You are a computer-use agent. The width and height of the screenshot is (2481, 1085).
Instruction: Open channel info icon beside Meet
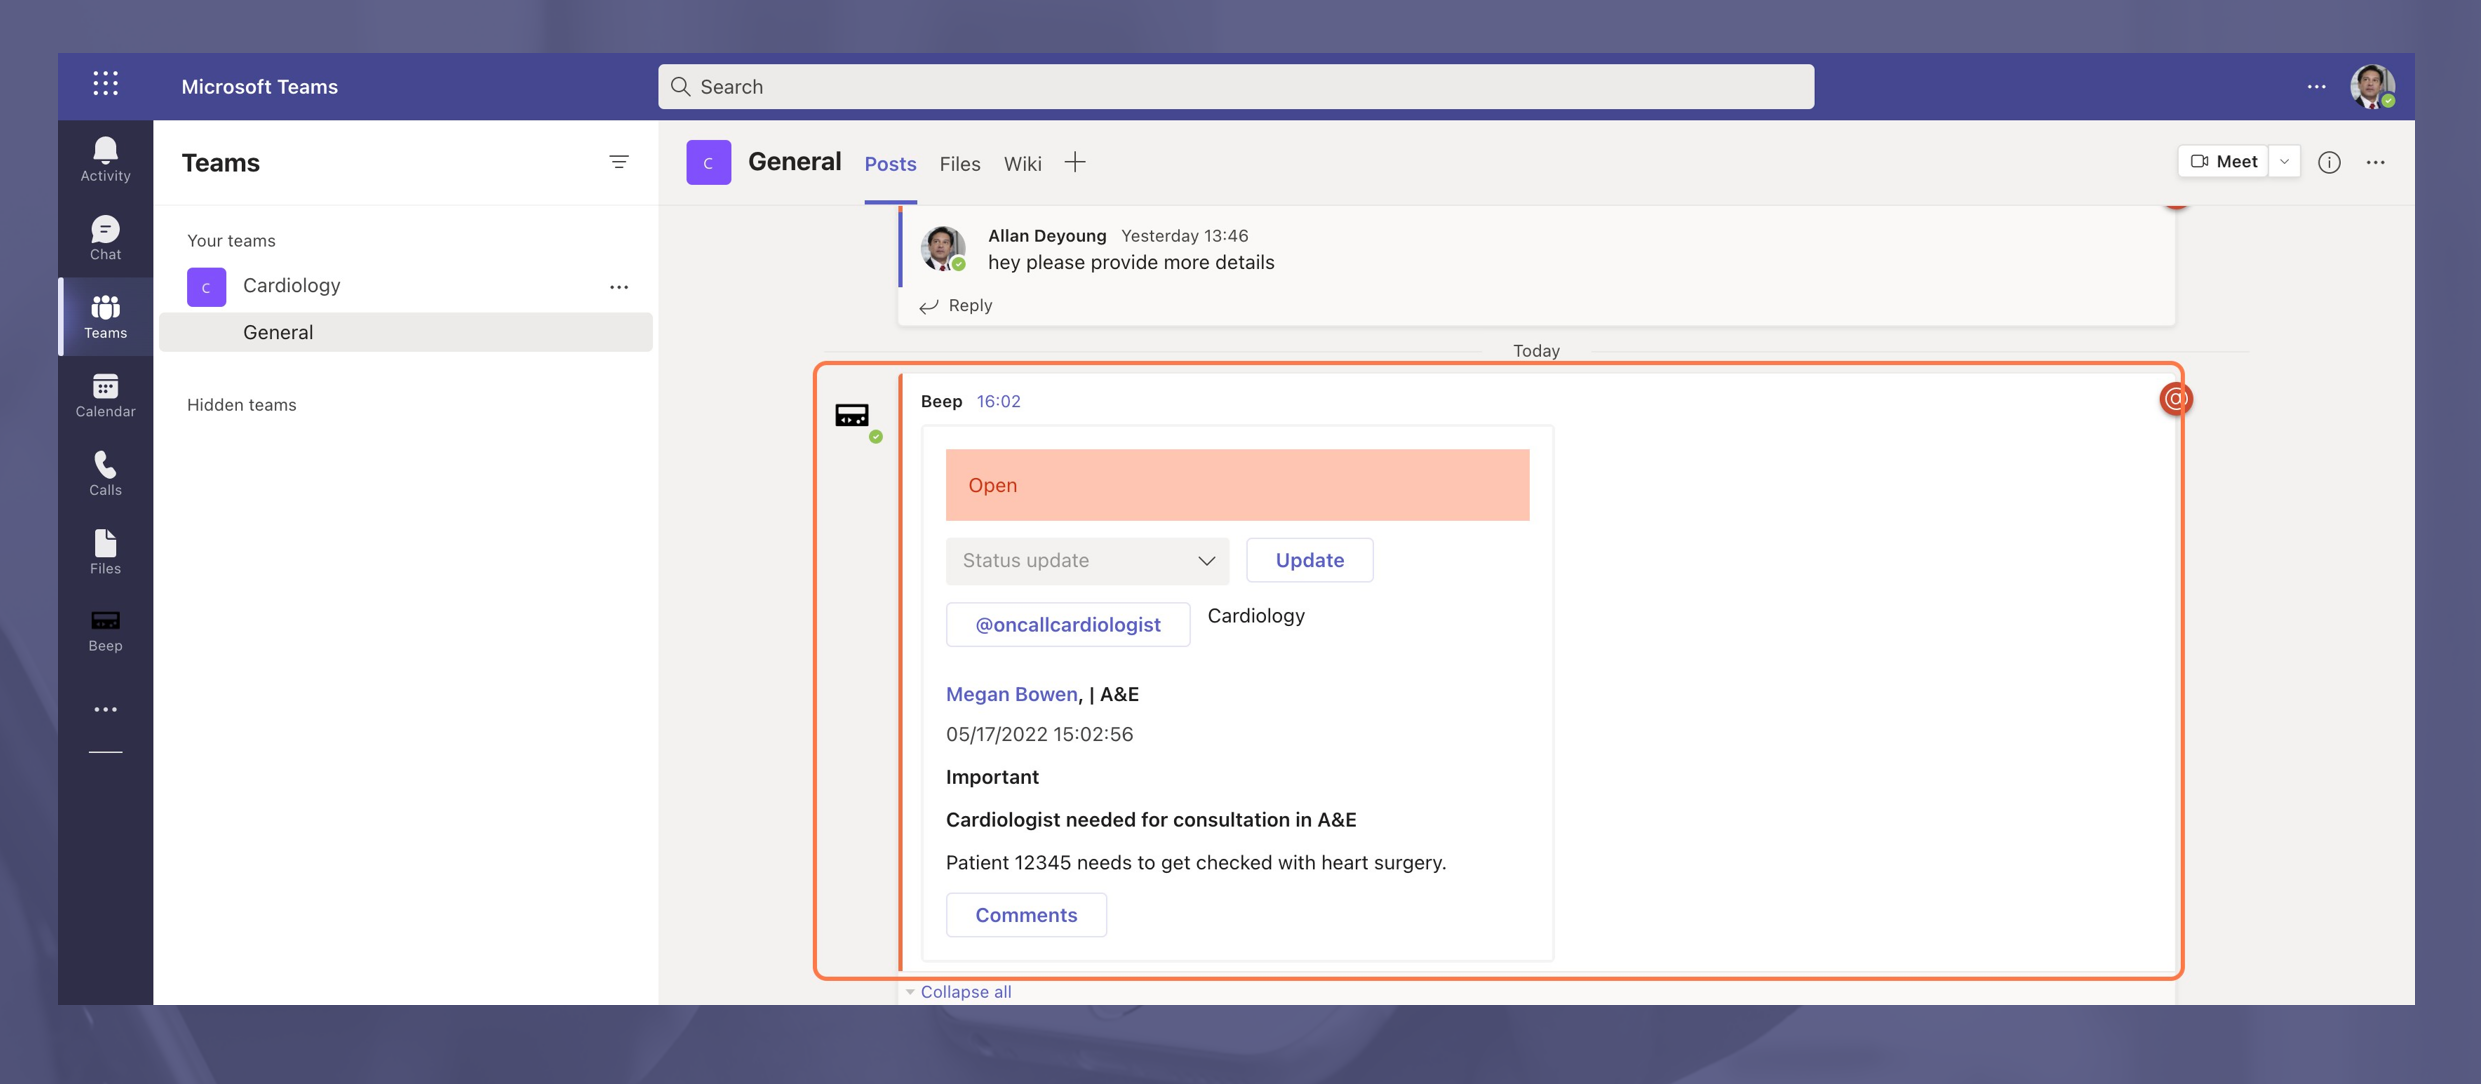point(2329,162)
